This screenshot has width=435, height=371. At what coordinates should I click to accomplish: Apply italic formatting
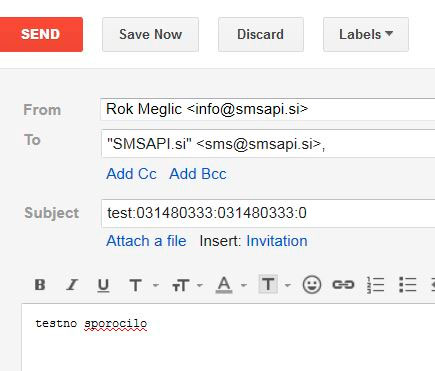(x=72, y=285)
